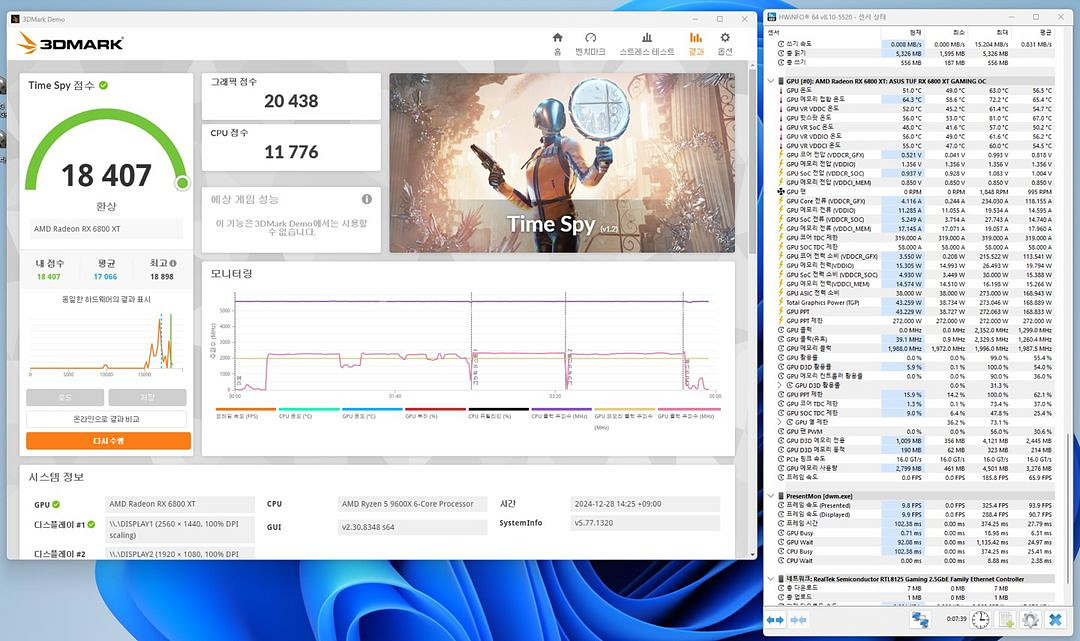This screenshot has width=1080, height=641.
Task: Click the 3DMark logo
Action: coord(70,43)
